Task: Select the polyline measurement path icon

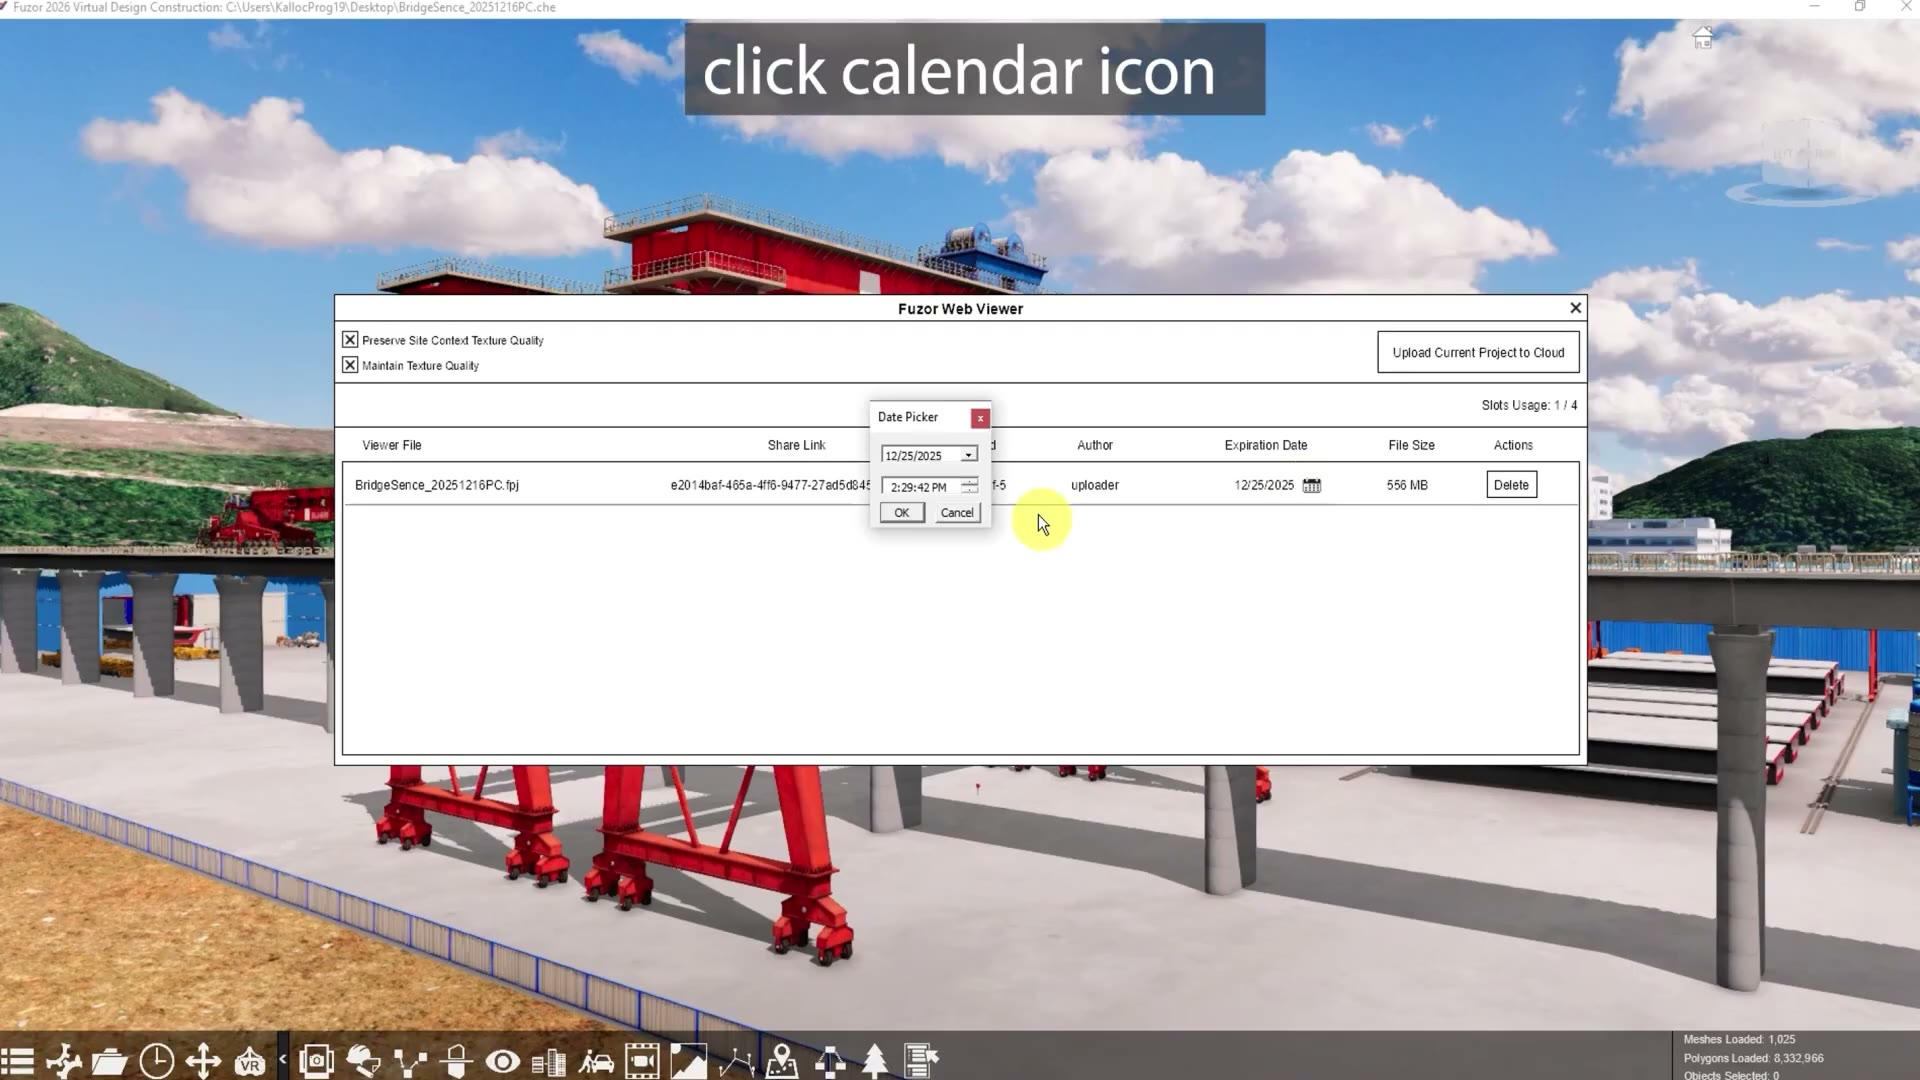Action: [736, 1061]
